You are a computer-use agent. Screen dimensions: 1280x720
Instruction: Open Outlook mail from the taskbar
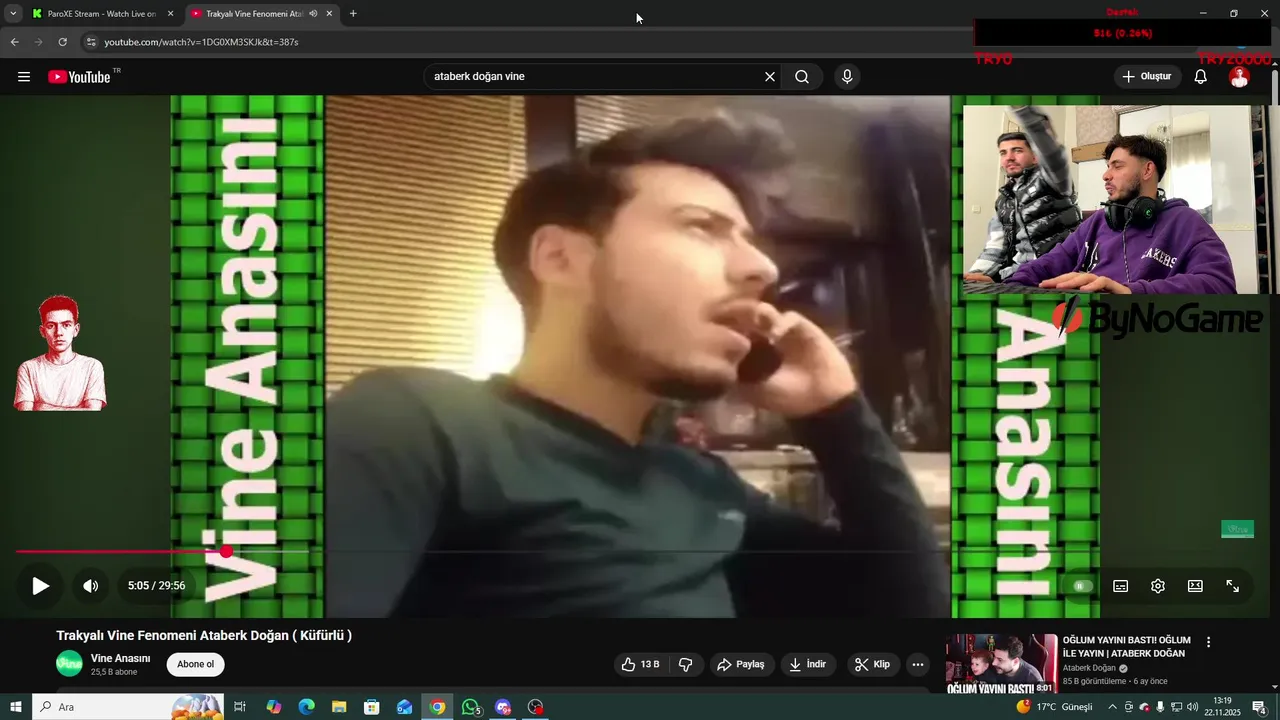[x=404, y=707]
